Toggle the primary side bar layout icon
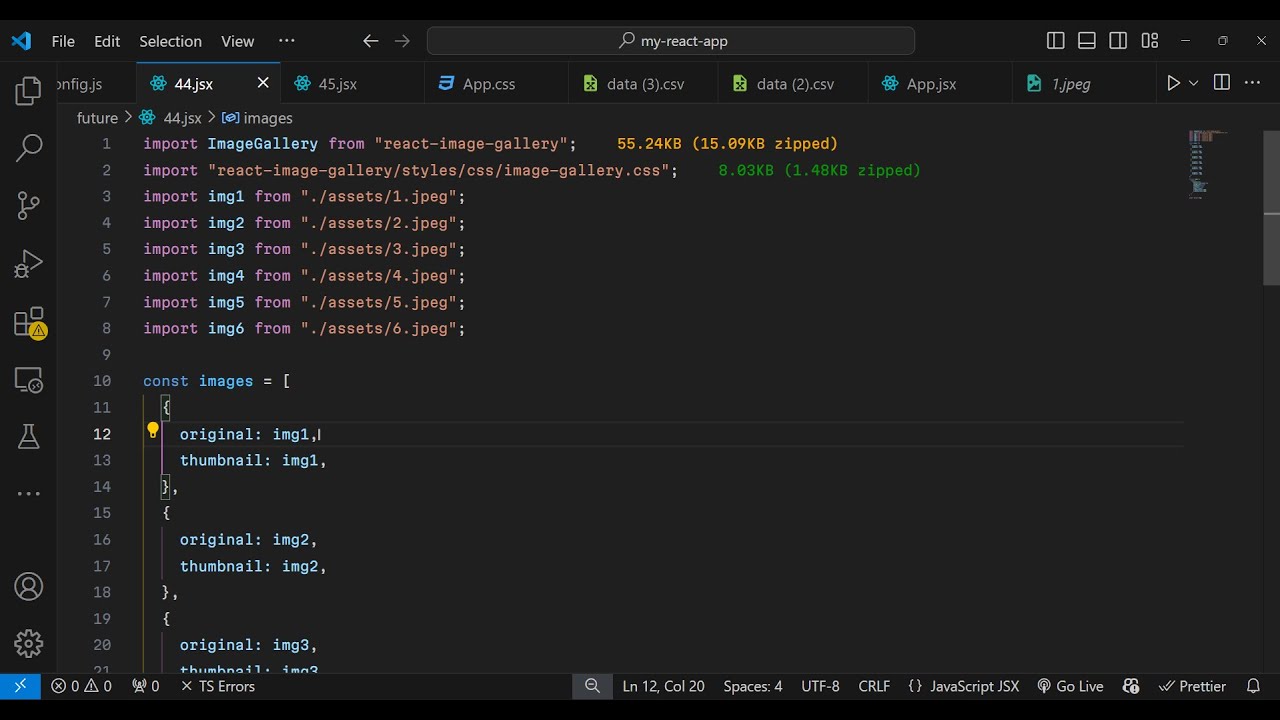The image size is (1280, 720). point(1056,41)
